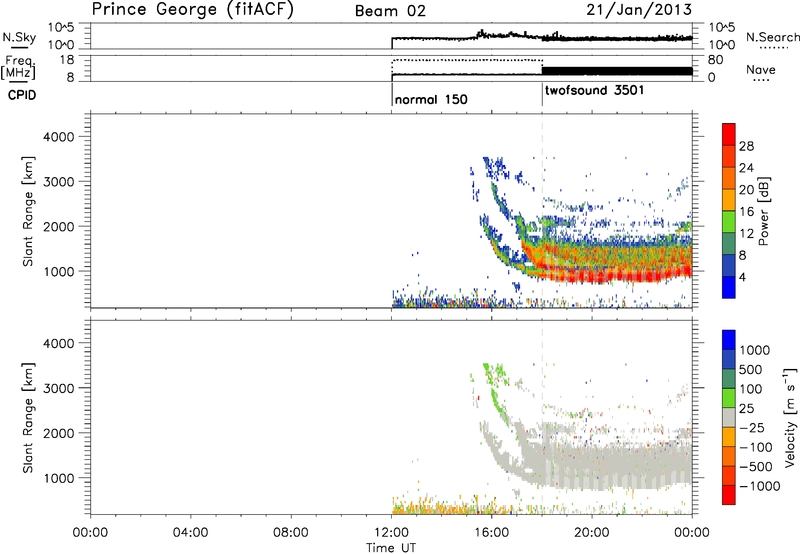Click the Time UT axis label
The image size is (800, 554).
391,548
